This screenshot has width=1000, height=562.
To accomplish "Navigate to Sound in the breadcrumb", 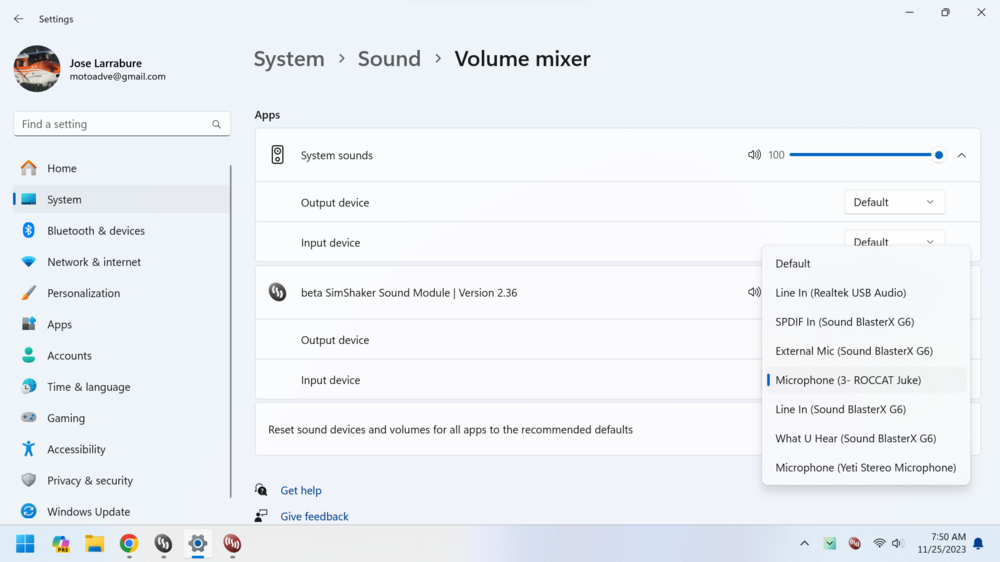I will (389, 59).
